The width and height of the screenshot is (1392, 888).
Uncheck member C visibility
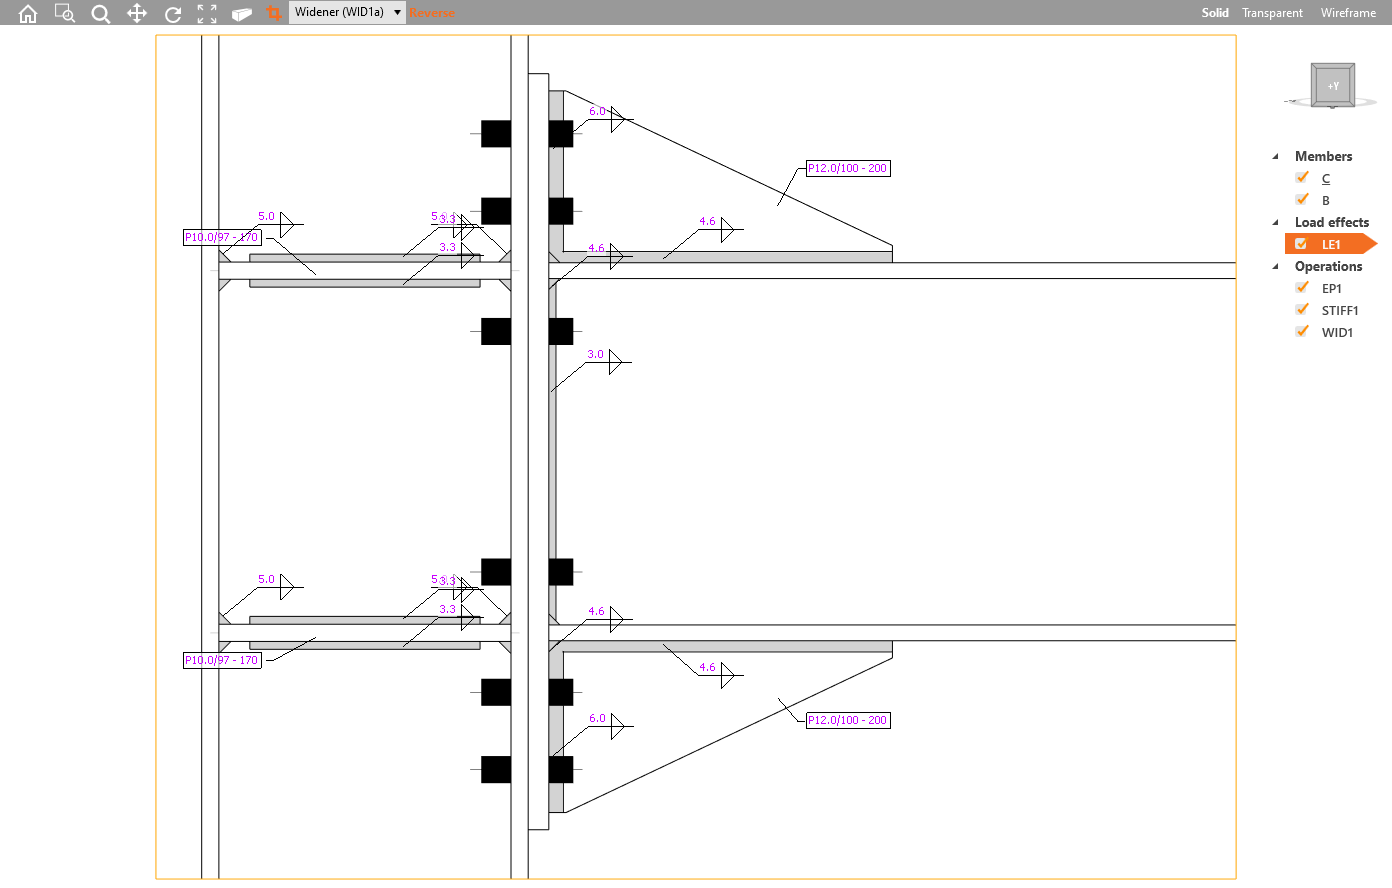[x=1301, y=177]
